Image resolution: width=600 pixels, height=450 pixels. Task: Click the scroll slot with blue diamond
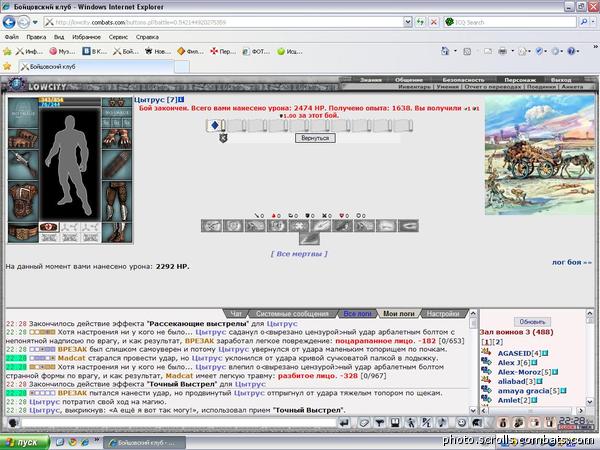click(215, 125)
